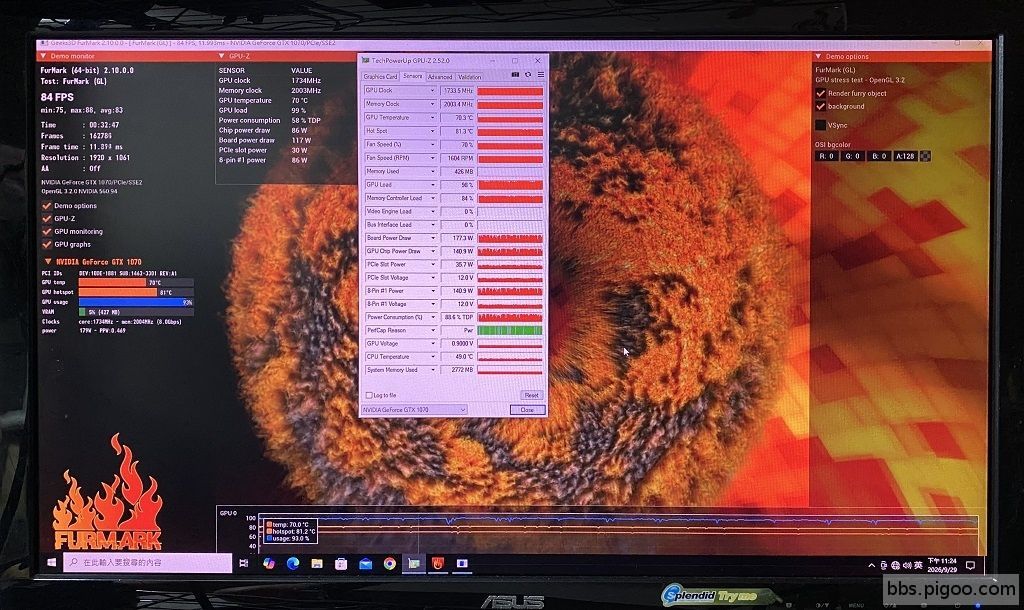Open Google Chrome from the taskbar
Screen dimensions: 1024x610
(390, 563)
